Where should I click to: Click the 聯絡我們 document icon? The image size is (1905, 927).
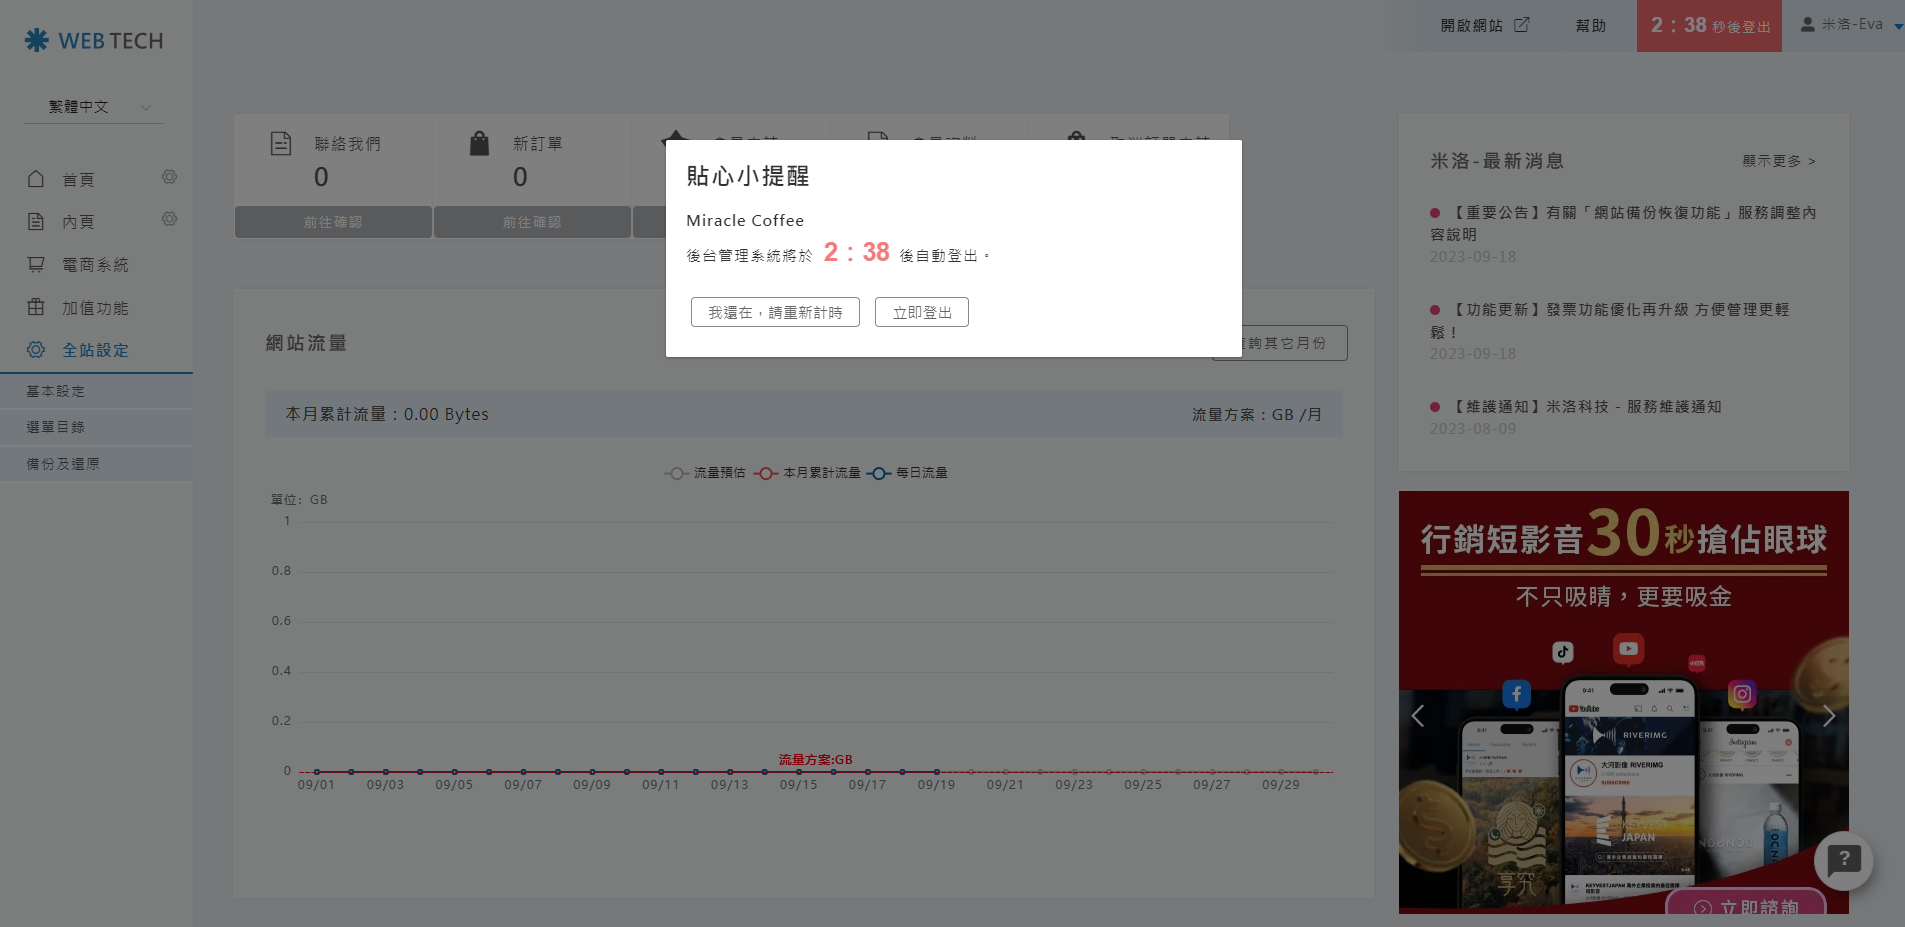pos(281,144)
